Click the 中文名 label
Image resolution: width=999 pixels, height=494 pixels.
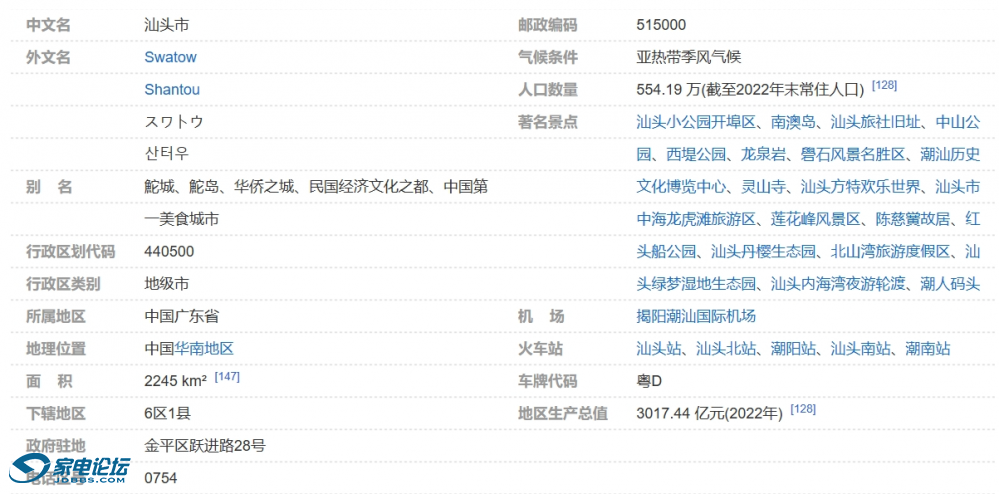(x=48, y=25)
